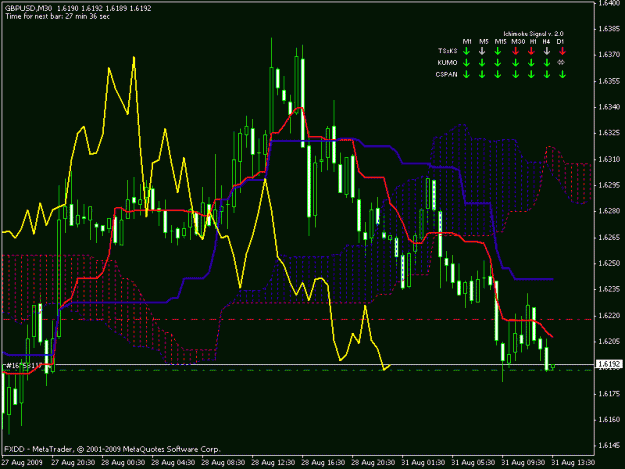The width and height of the screenshot is (625, 469).
Task: Click the 1.6145 price scale label
Action: click(609, 445)
